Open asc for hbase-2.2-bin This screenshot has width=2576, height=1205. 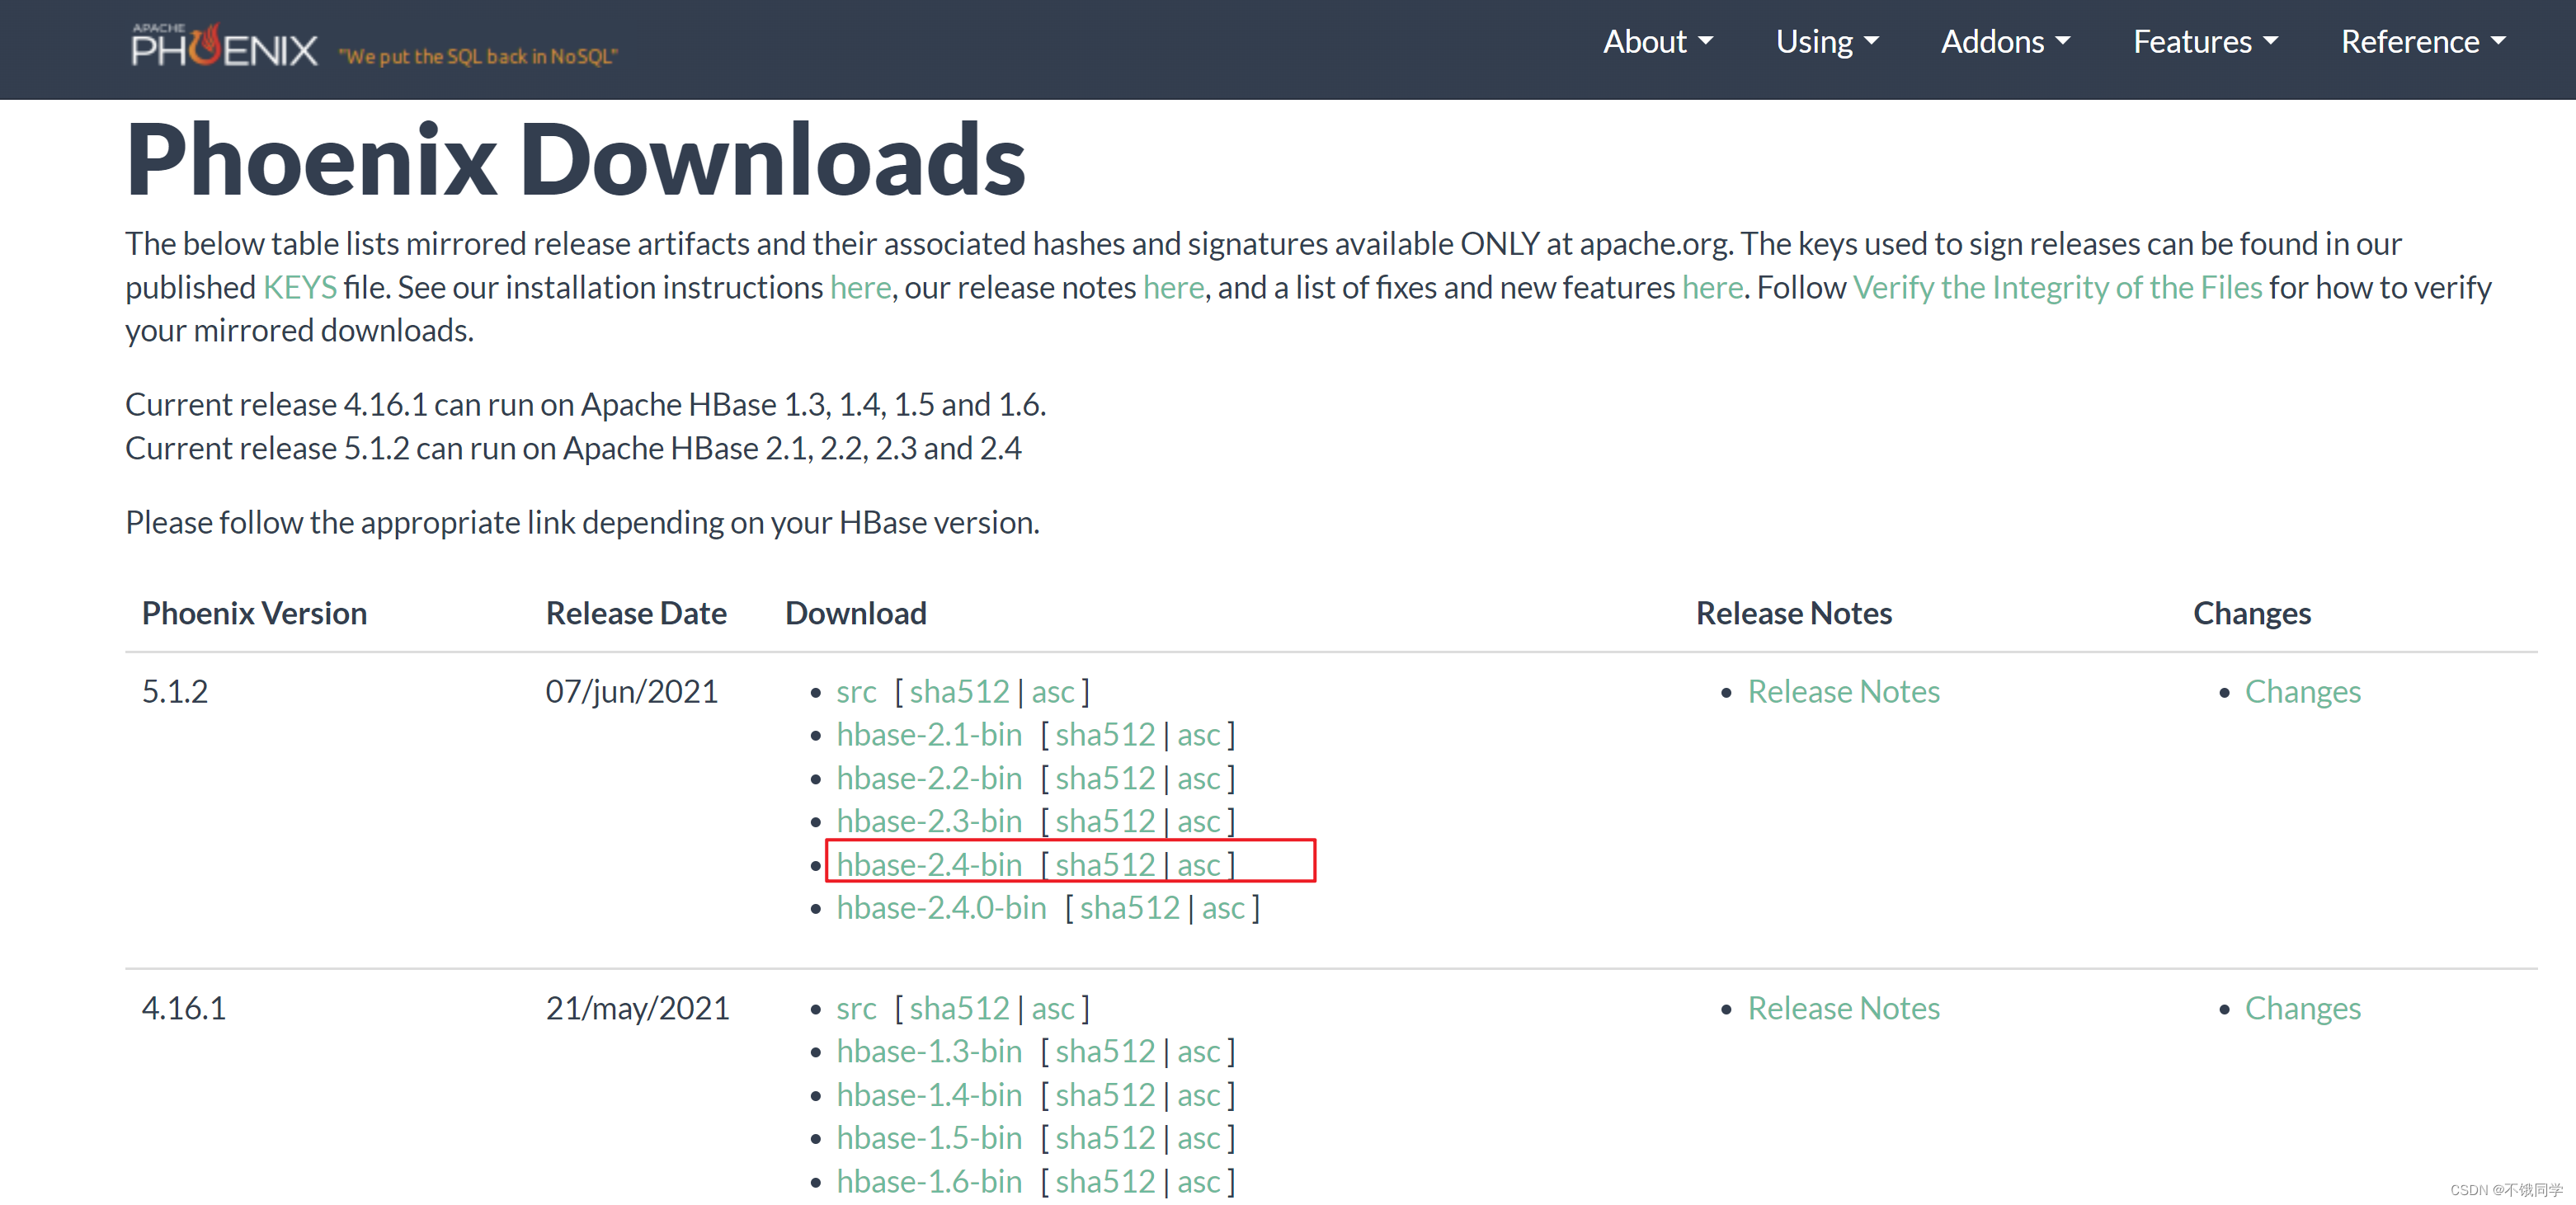[1198, 778]
